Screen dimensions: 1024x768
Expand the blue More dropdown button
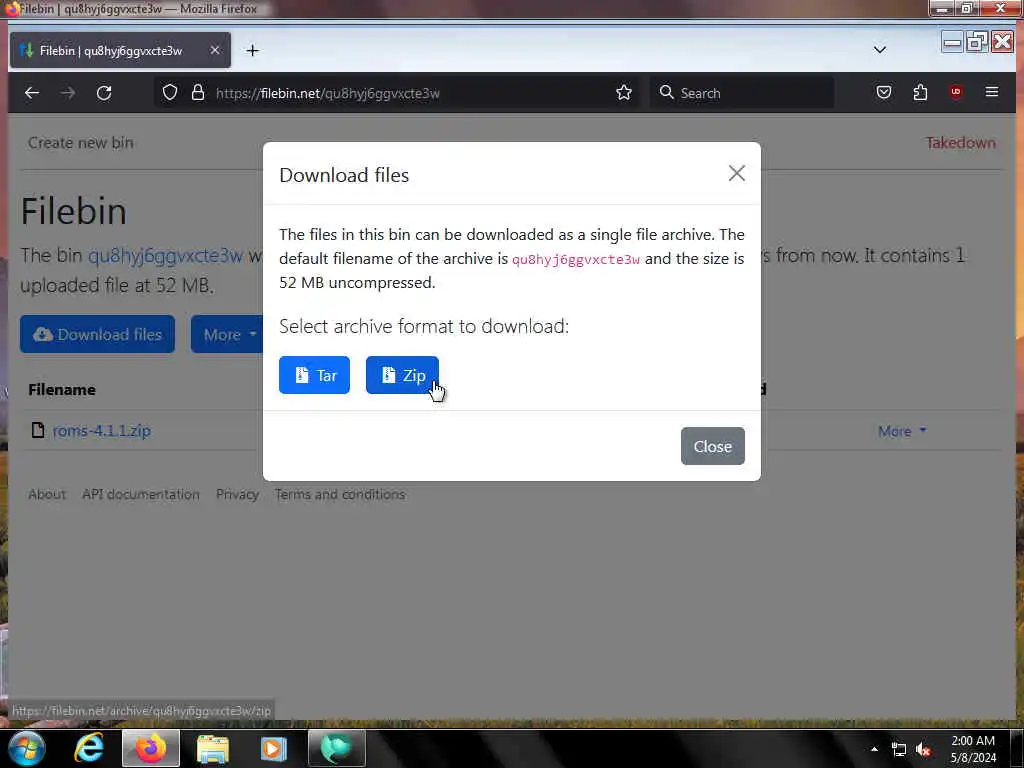[227, 334]
